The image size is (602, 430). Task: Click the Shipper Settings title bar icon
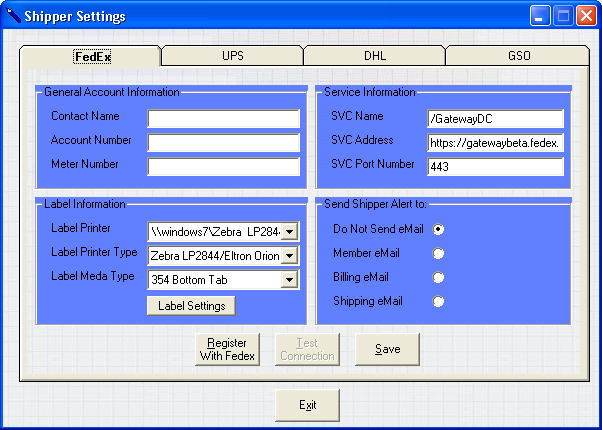click(13, 15)
